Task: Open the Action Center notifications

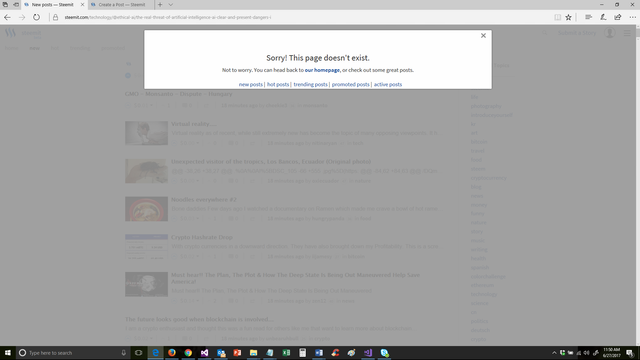Action: click(x=630, y=353)
